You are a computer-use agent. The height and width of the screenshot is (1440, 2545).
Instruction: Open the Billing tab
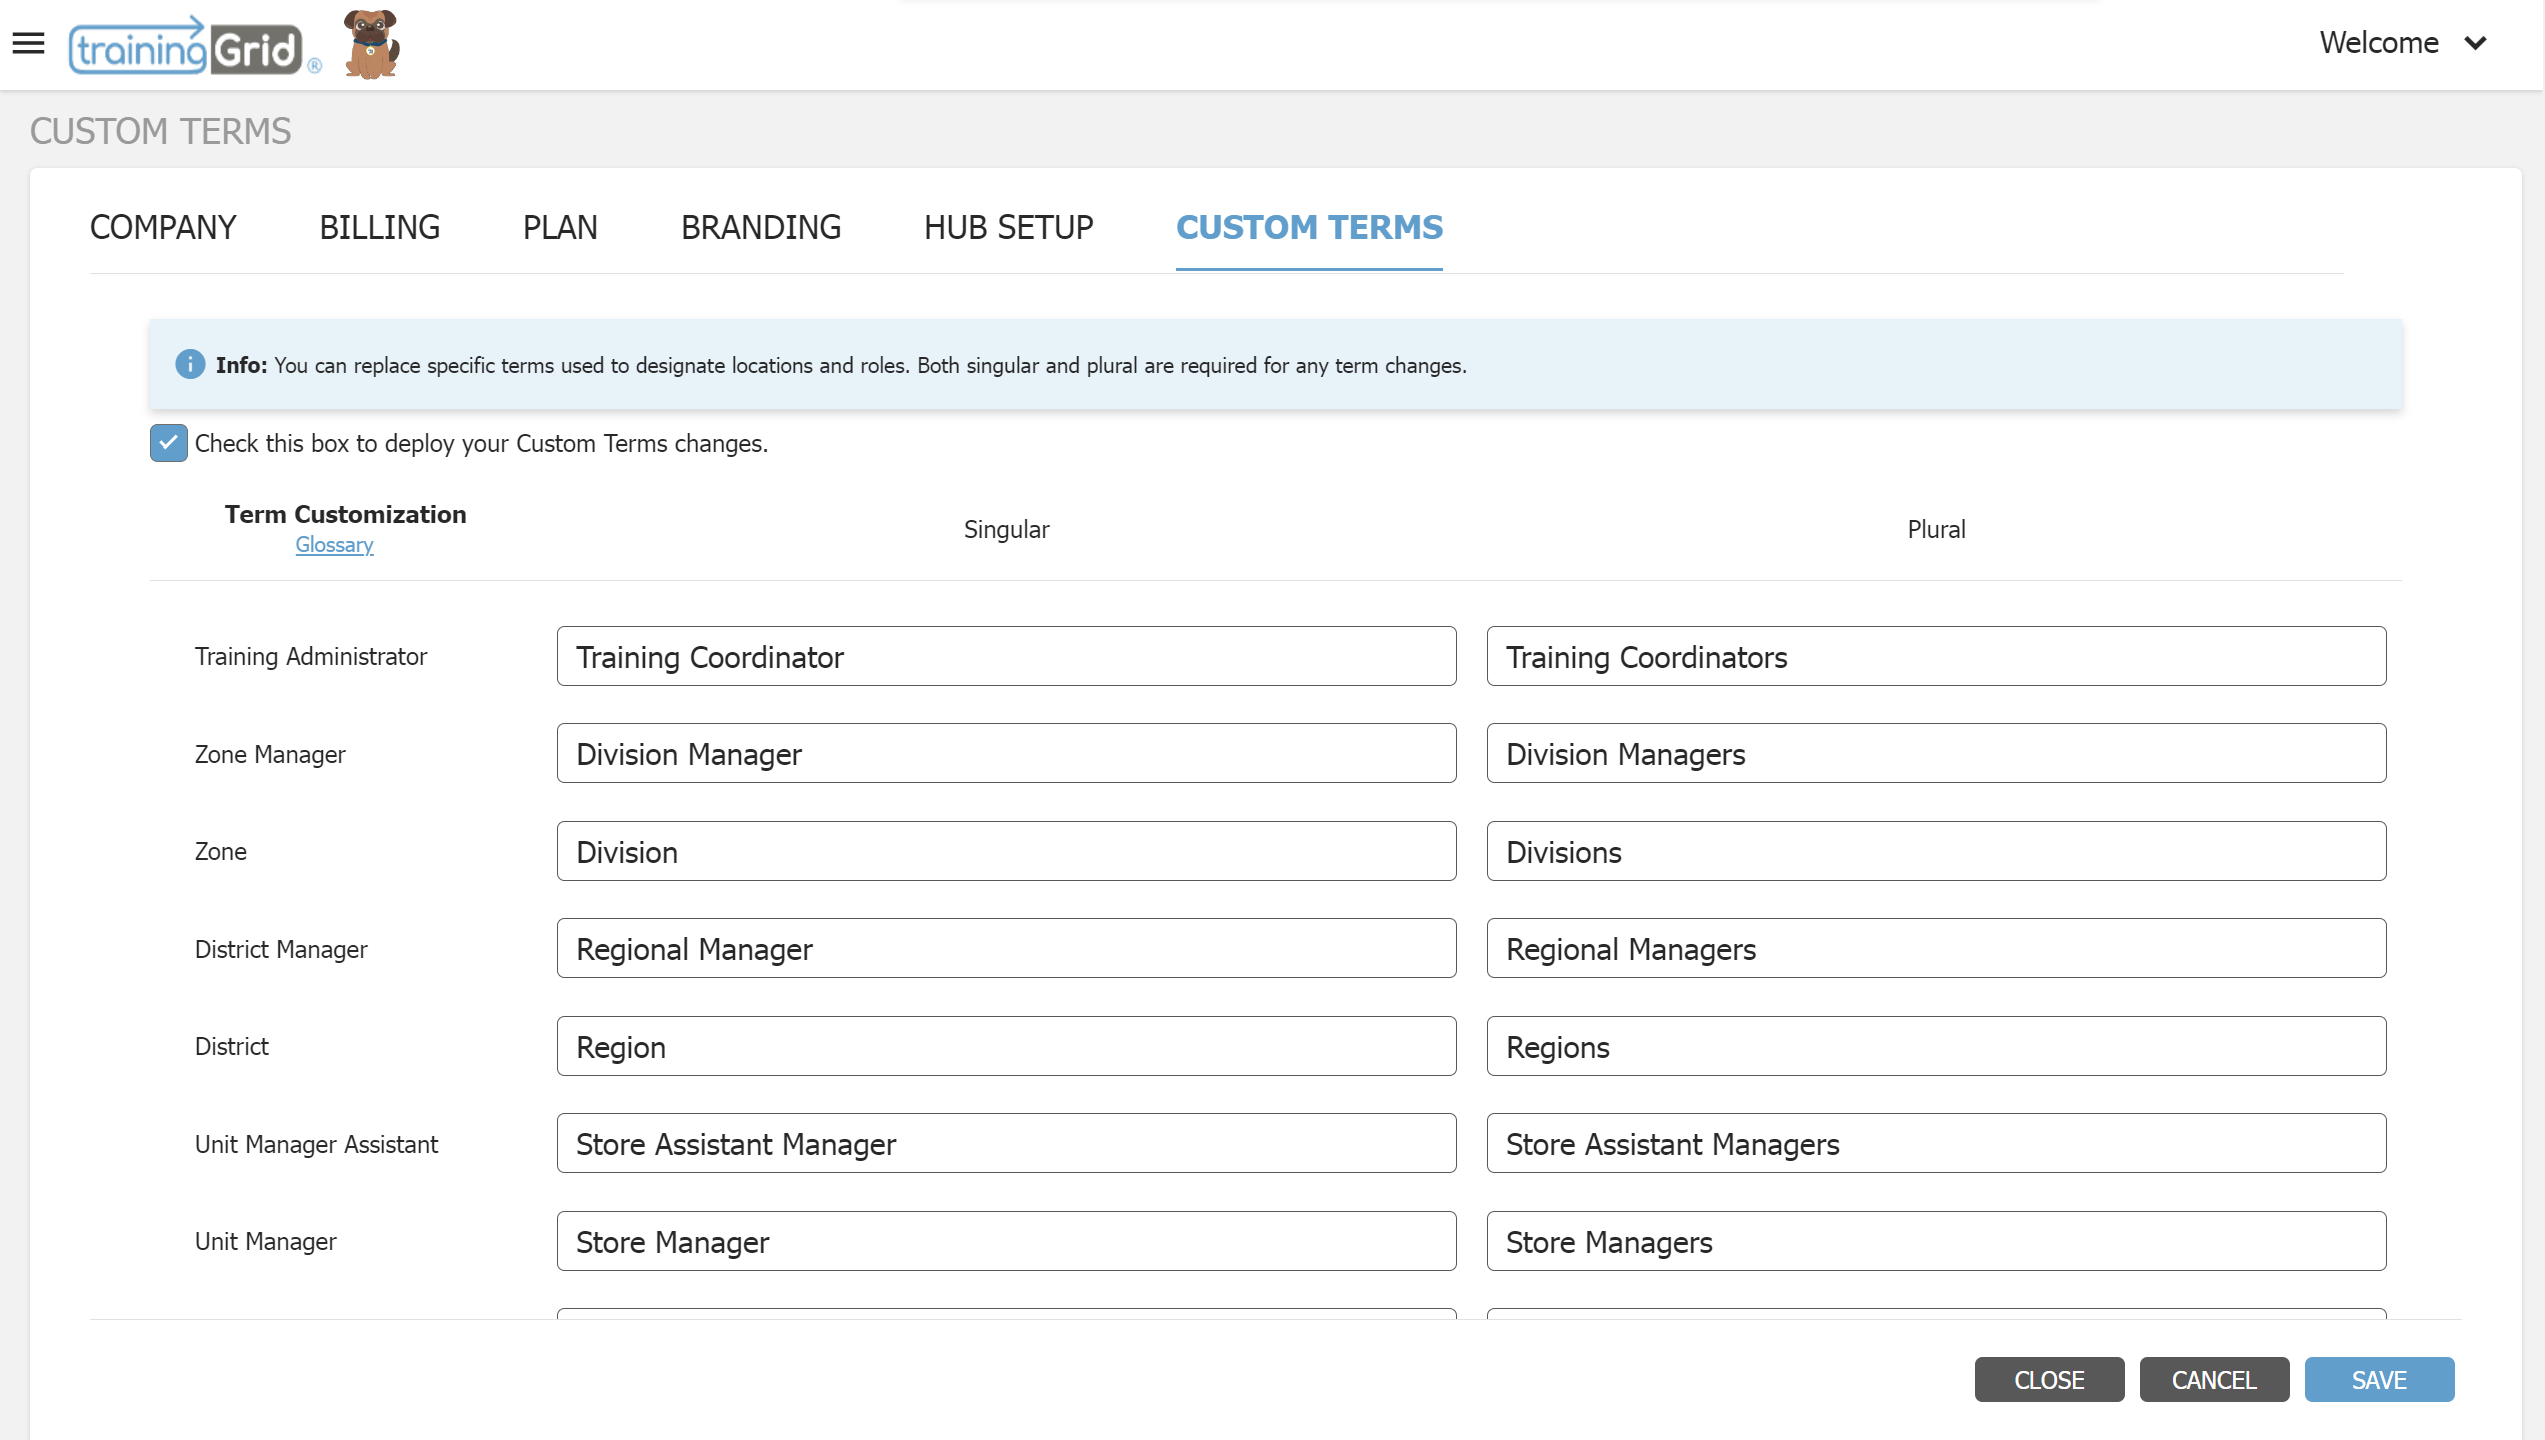pos(379,227)
